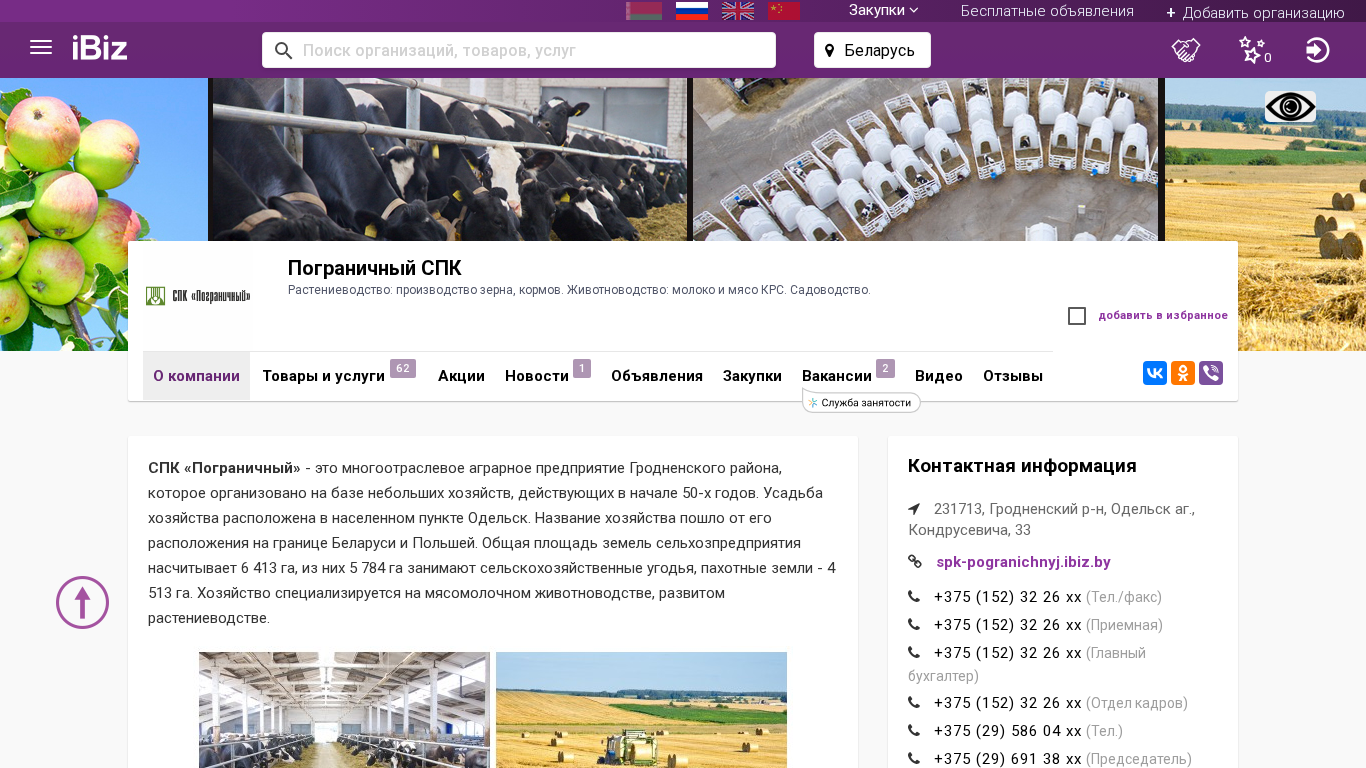Viewport: 1366px width, 768px height.
Task: Click the Служба занятости badge
Action: [861, 402]
